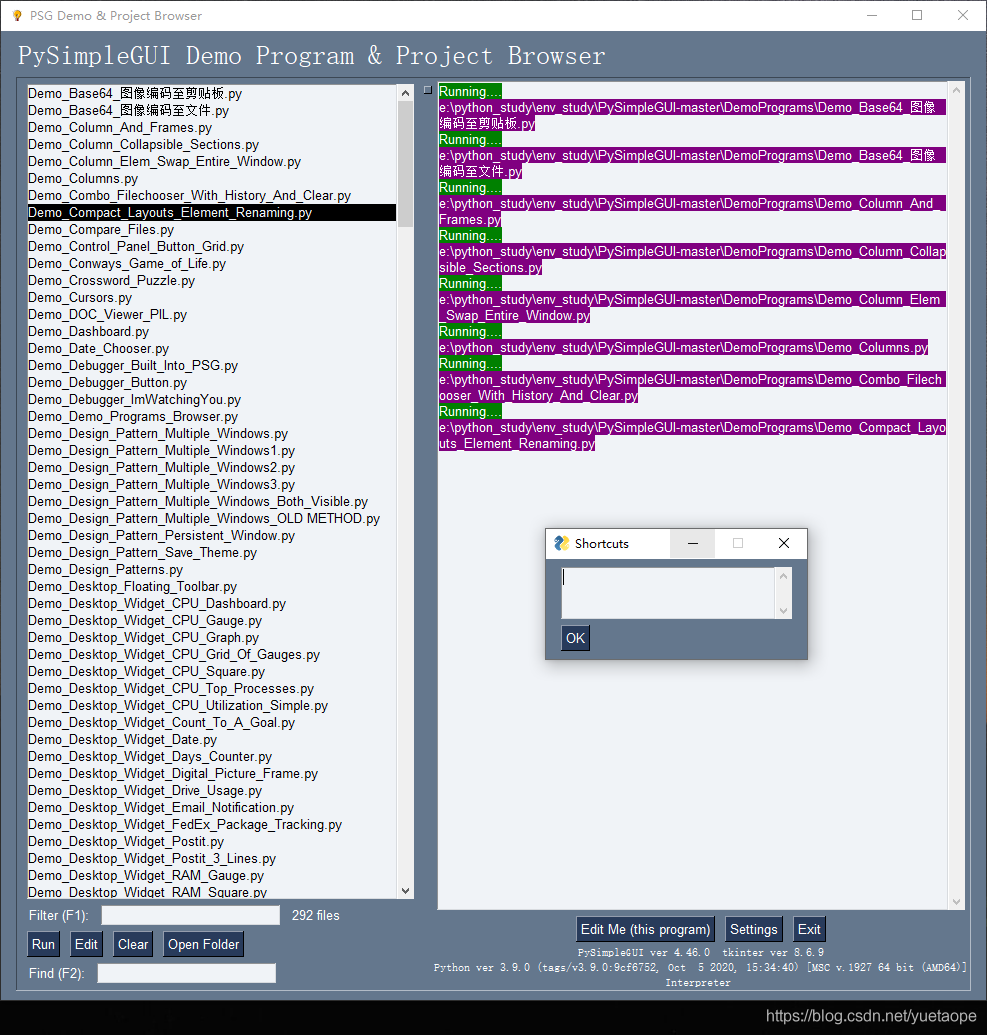The width and height of the screenshot is (987, 1035).
Task: Minimize the Shortcuts dialog
Action: [x=693, y=543]
